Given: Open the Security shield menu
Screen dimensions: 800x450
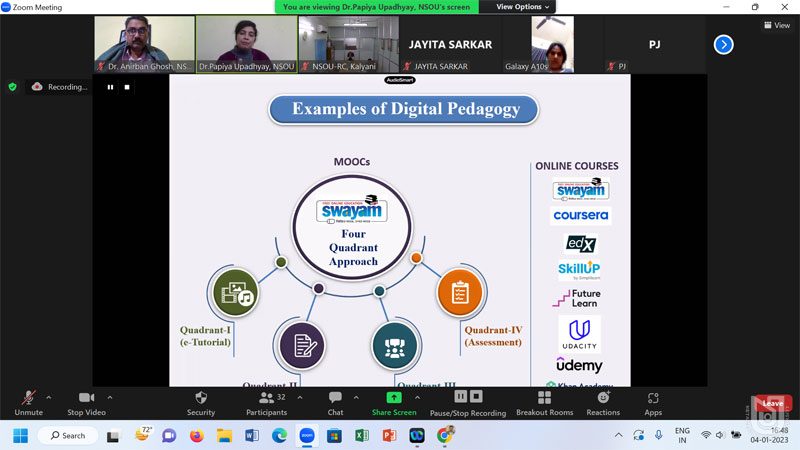Looking at the screenshot, I should tap(201, 403).
